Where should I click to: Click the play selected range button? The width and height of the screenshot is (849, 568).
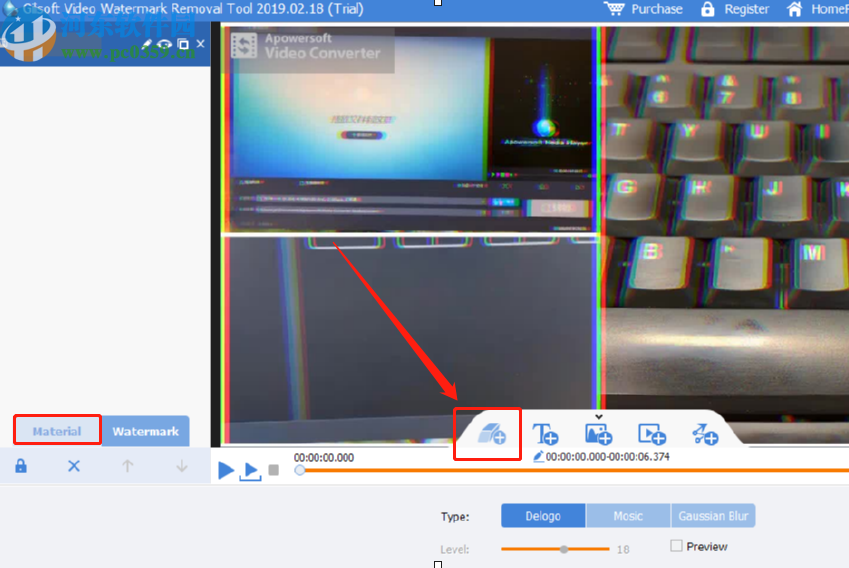tap(251, 471)
